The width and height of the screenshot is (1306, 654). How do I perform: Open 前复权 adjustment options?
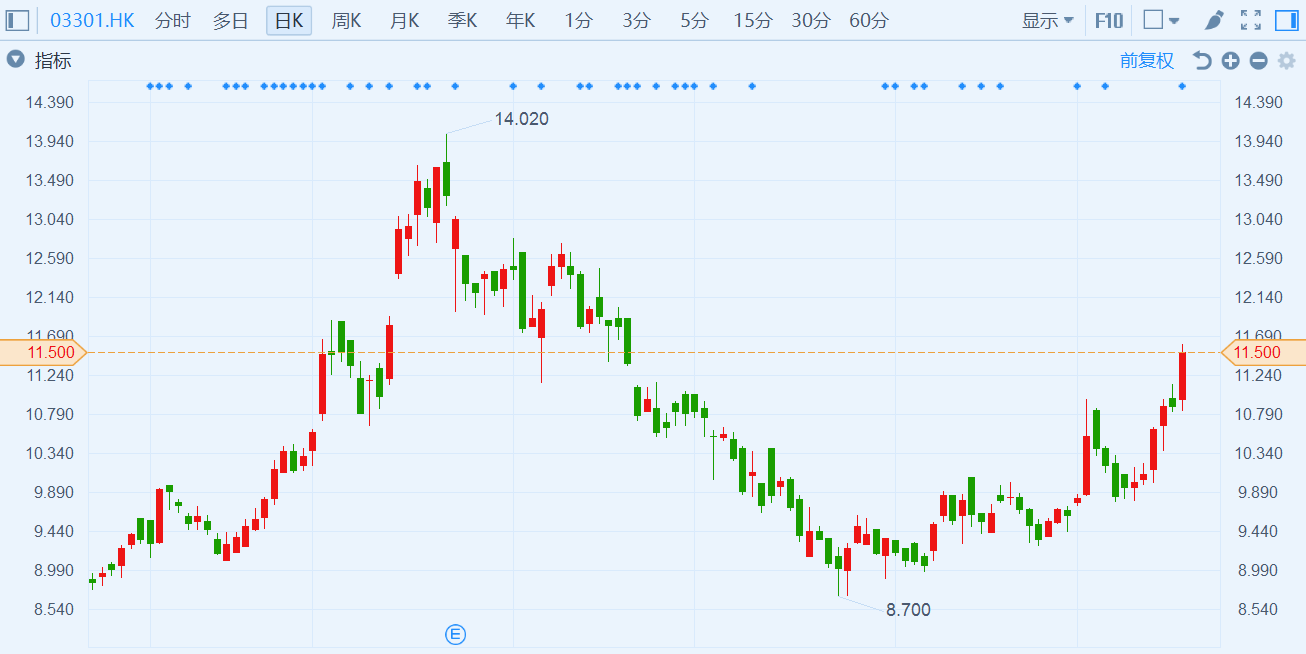[x=1147, y=61]
